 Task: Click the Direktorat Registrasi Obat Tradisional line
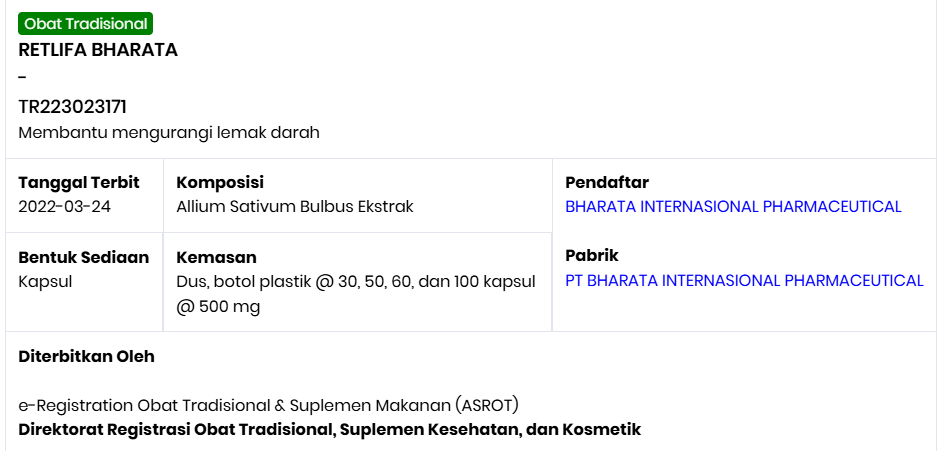pyautogui.click(x=329, y=429)
